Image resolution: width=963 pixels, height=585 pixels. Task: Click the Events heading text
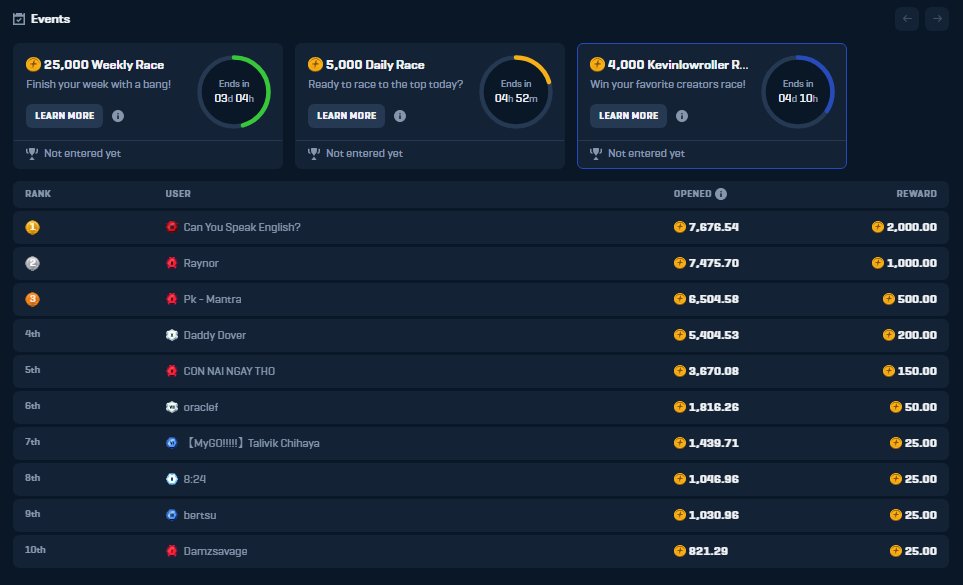pos(50,19)
